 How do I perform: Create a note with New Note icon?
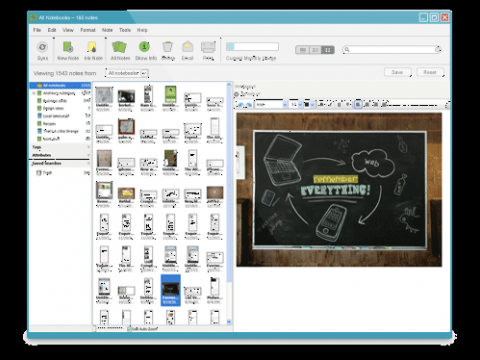[68, 47]
